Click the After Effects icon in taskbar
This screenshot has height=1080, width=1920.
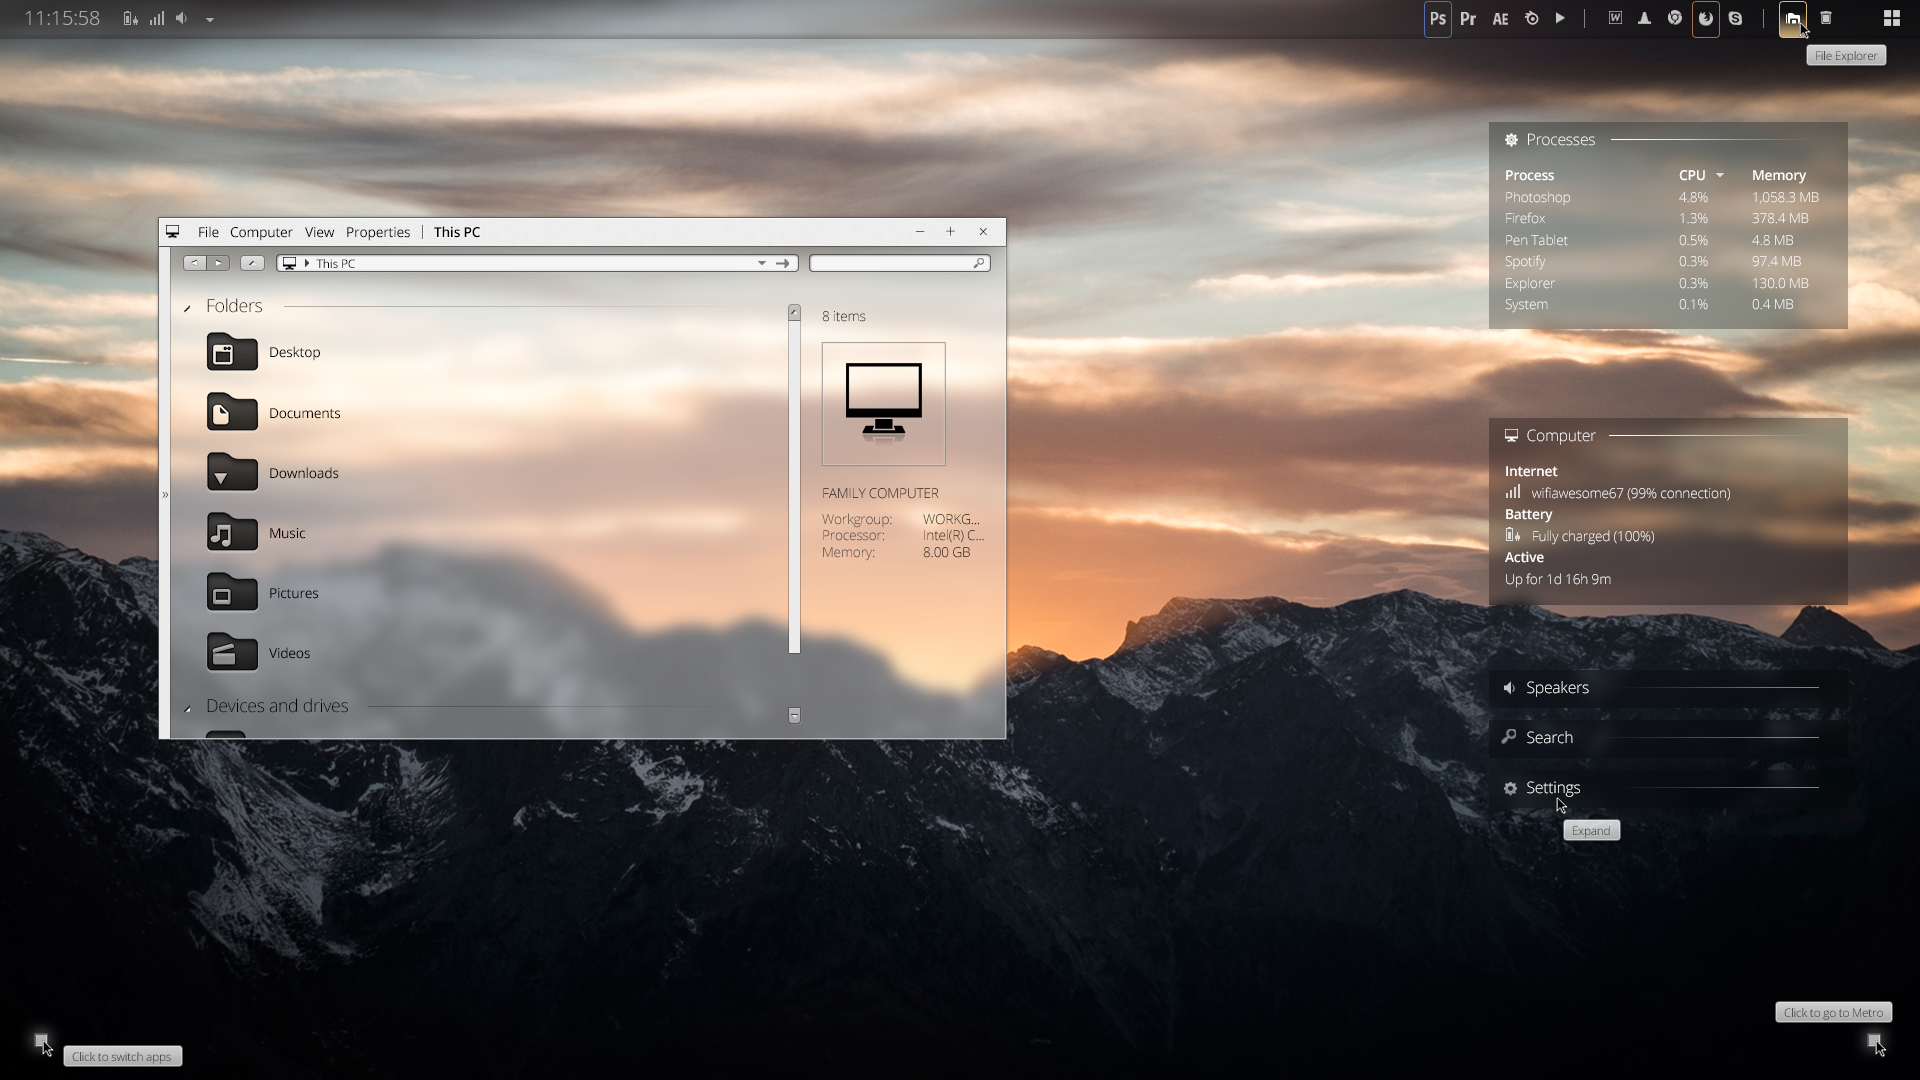pyautogui.click(x=1501, y=18)
